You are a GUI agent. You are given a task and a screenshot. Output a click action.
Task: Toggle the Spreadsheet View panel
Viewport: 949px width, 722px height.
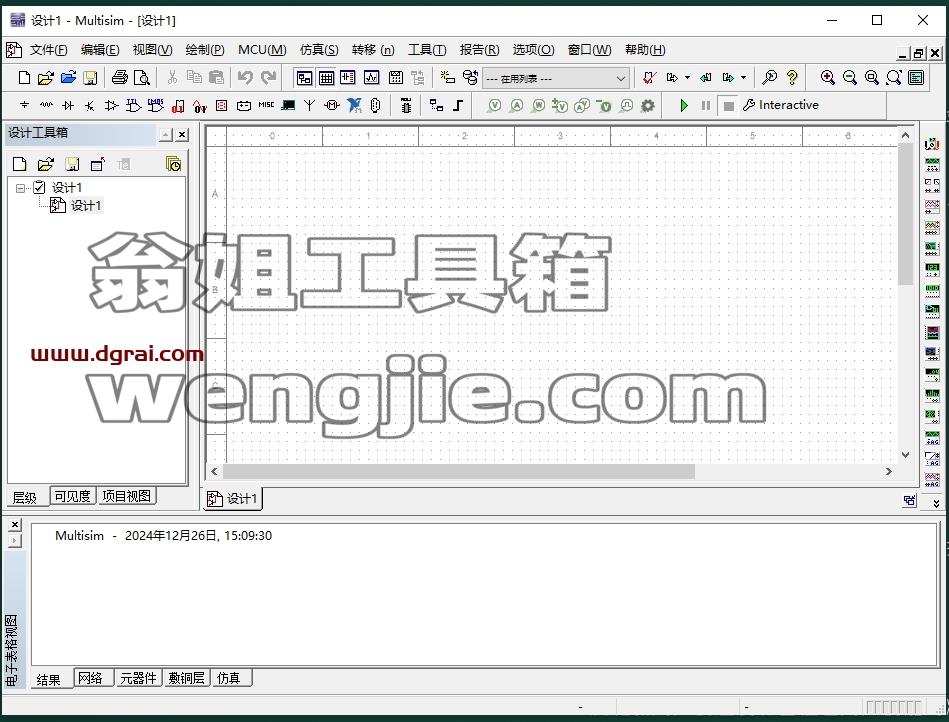point(326,77)
